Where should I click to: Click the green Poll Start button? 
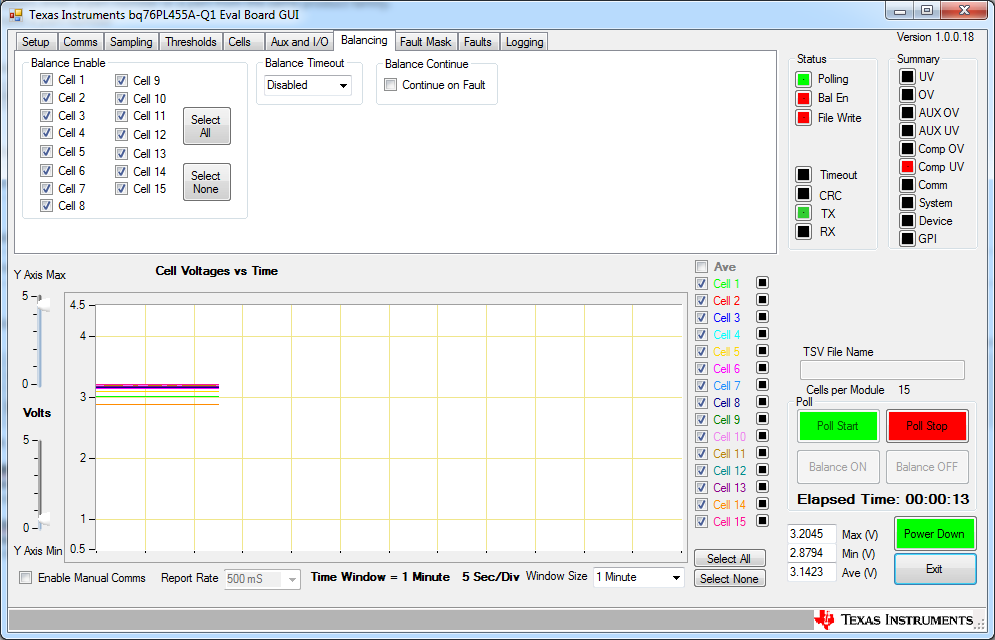pyautogui.click(x=838, y=426)
